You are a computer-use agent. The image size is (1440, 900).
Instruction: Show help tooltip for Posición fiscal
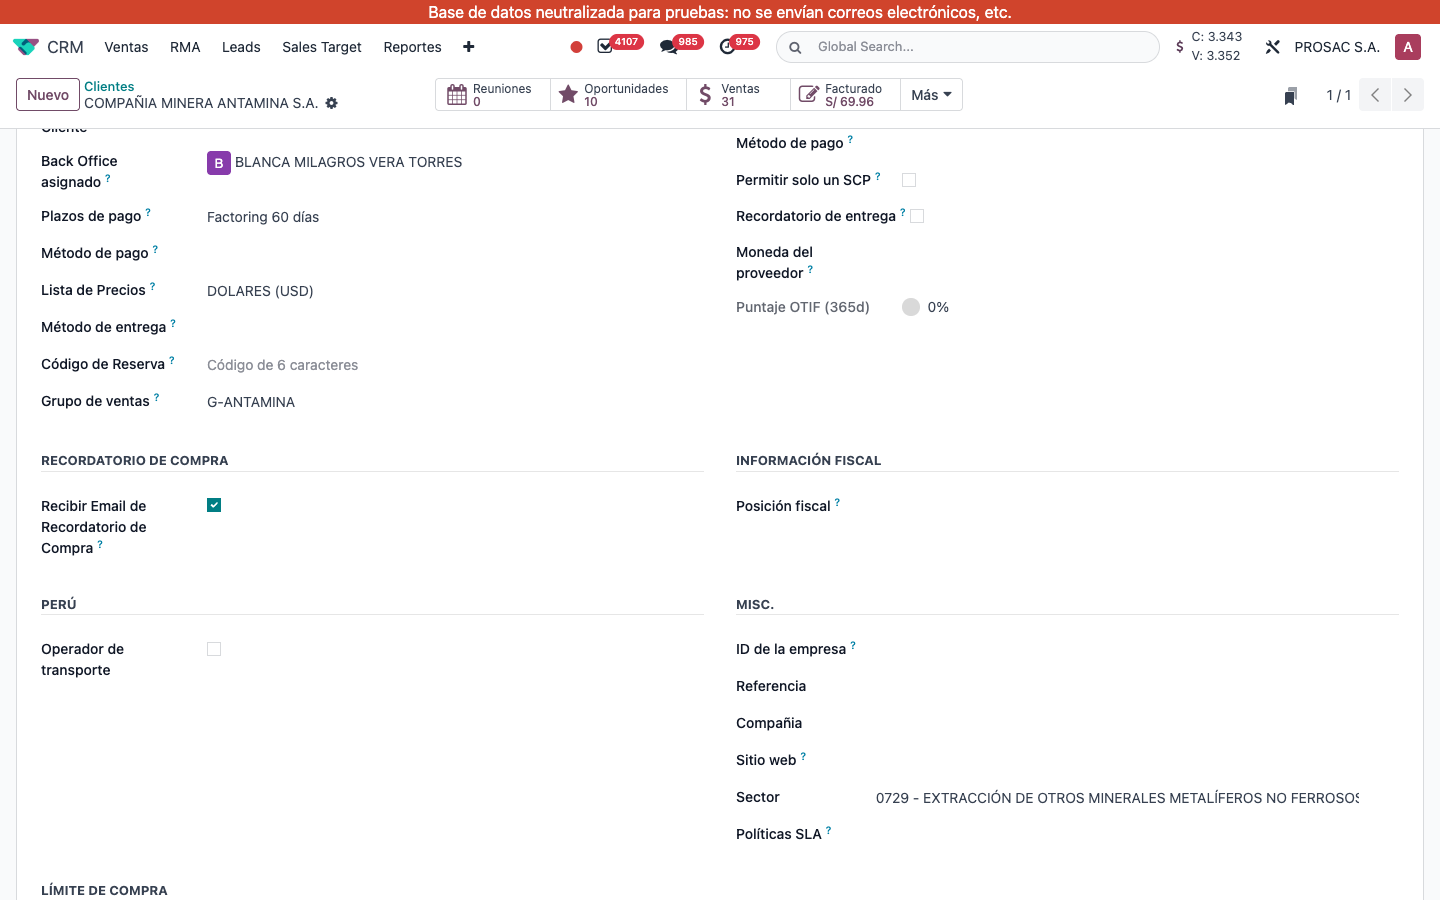coord(837,502)
